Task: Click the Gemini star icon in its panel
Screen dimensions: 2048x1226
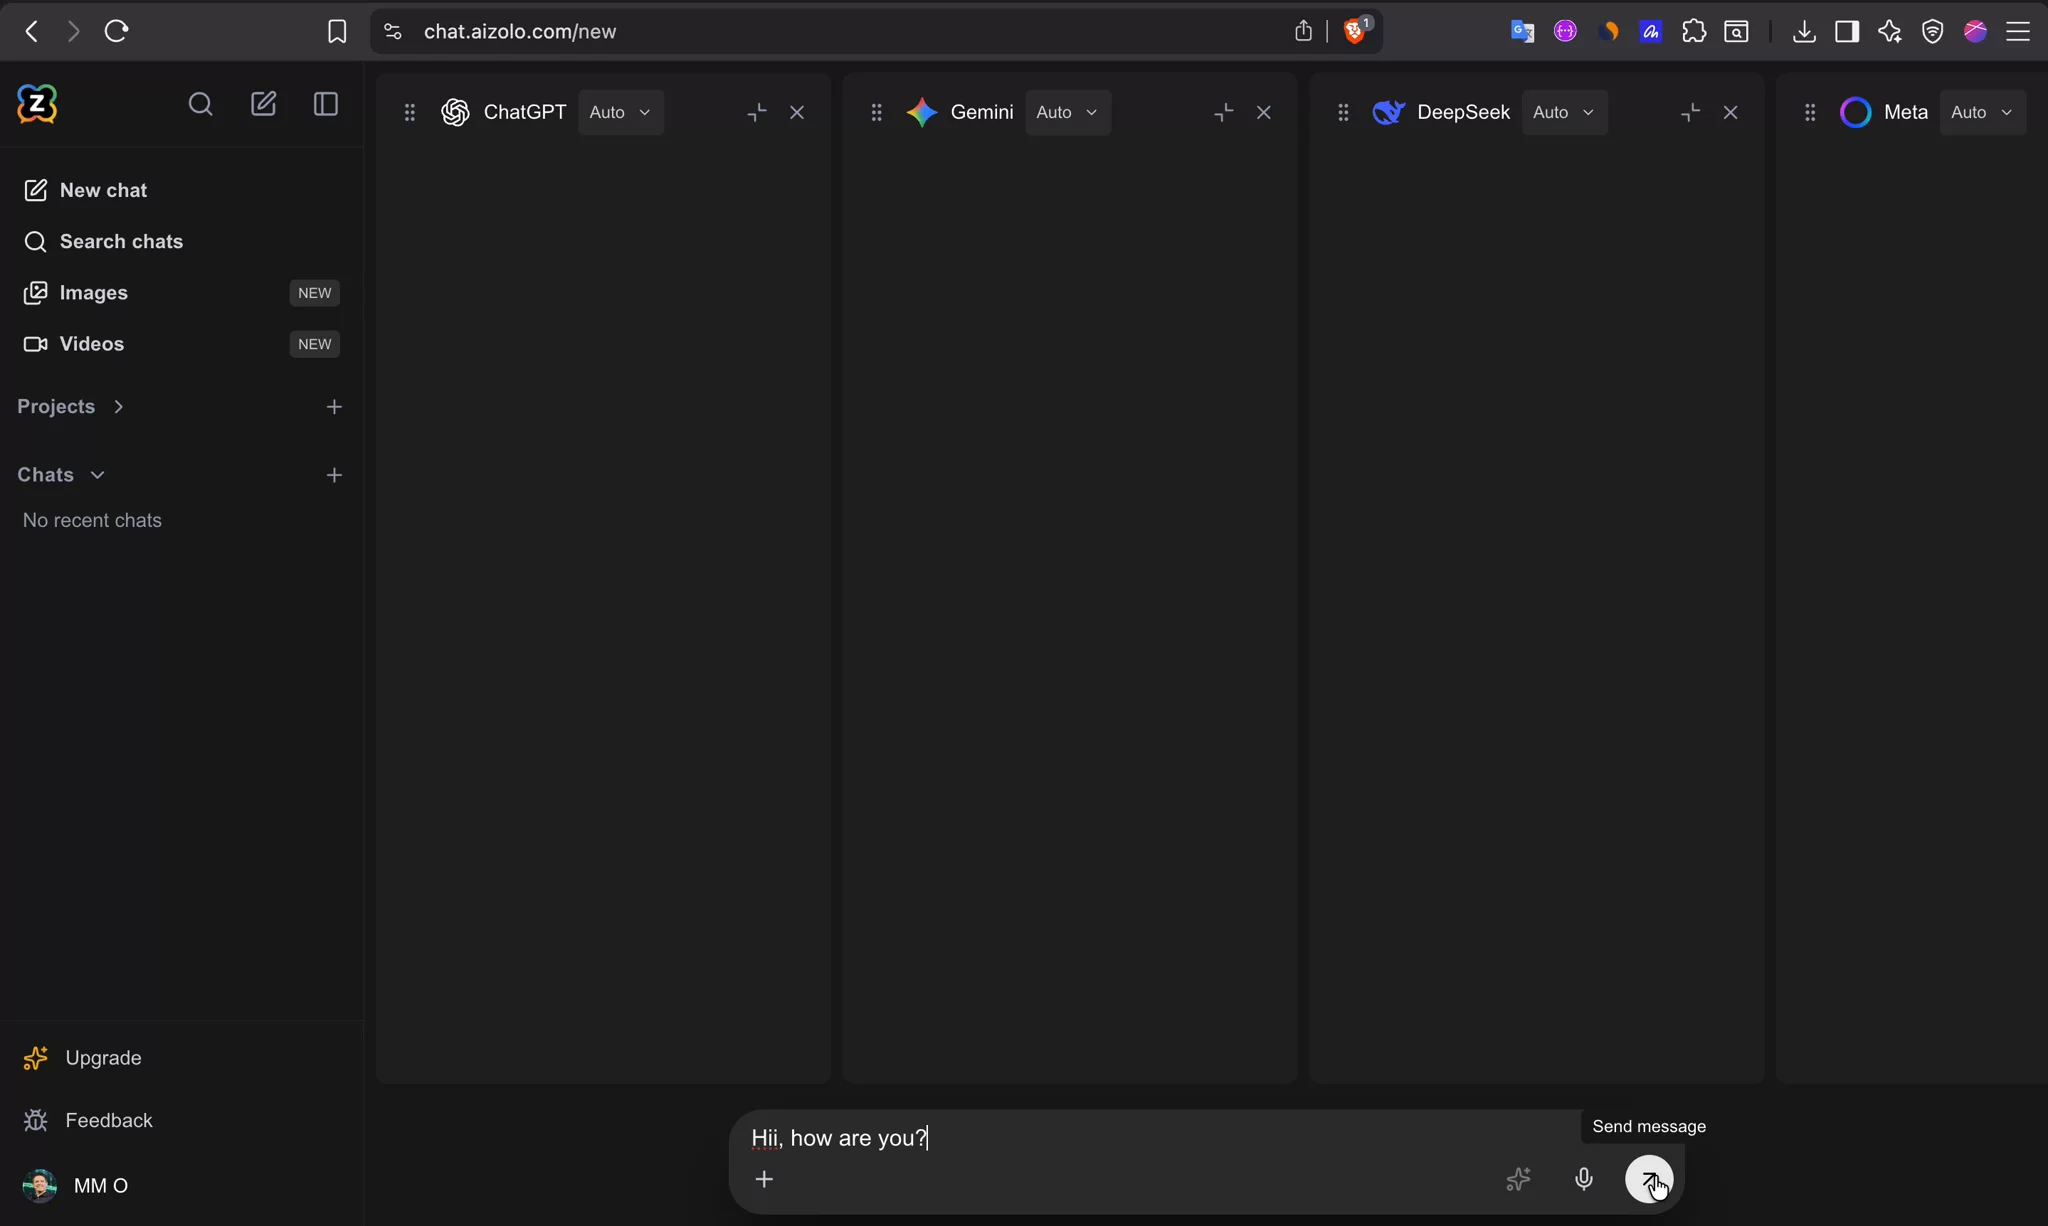Action: pos(921,112)
